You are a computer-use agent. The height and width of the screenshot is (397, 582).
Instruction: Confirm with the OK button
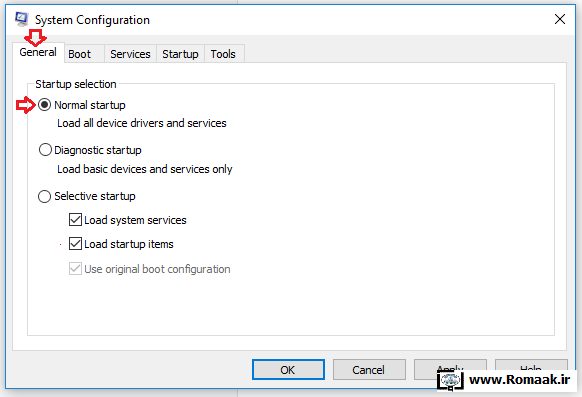pos(288,370)
